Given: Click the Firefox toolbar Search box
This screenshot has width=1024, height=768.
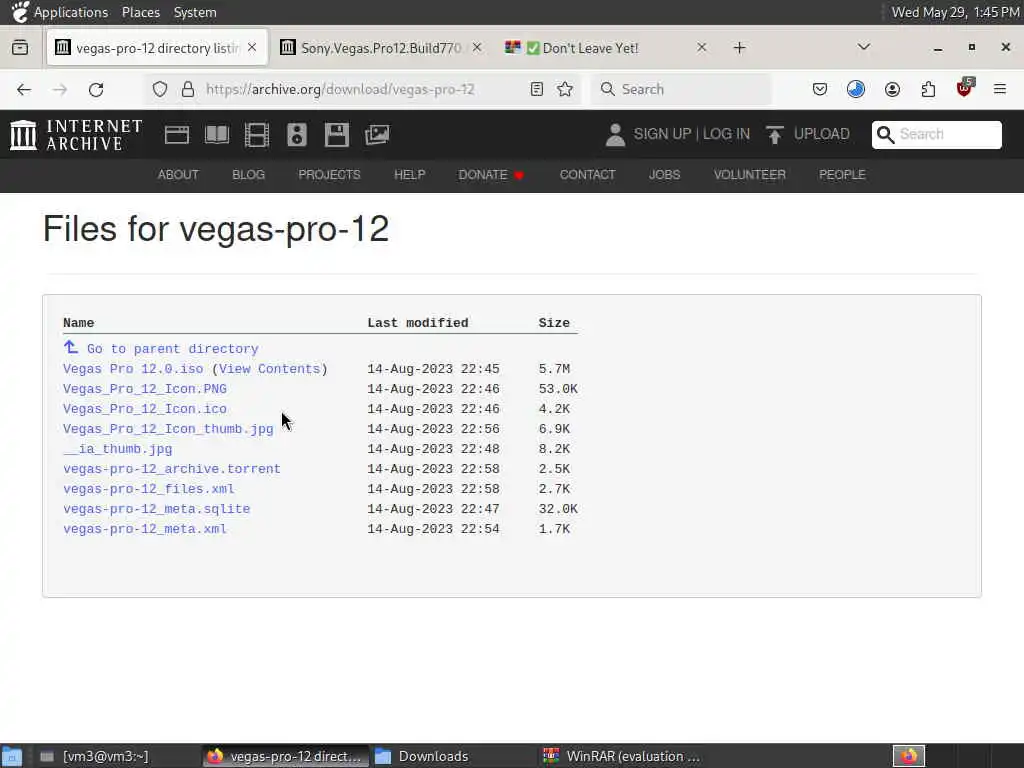Looking at the screenshot, I should [x=681, y=89].
